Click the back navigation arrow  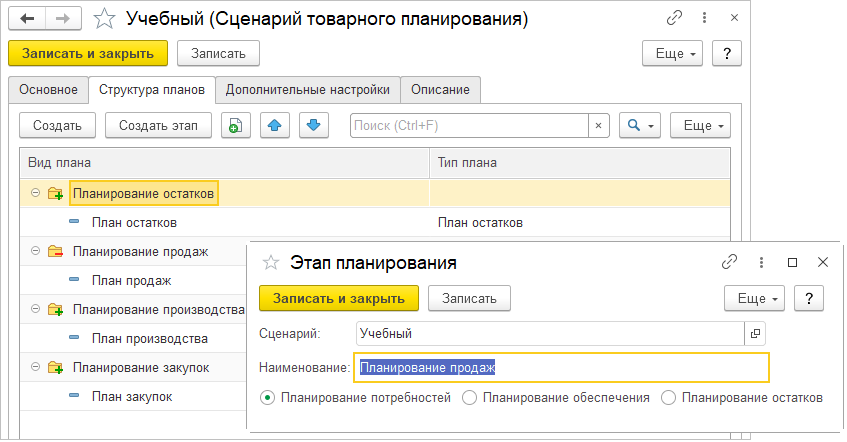coord(28,19)
